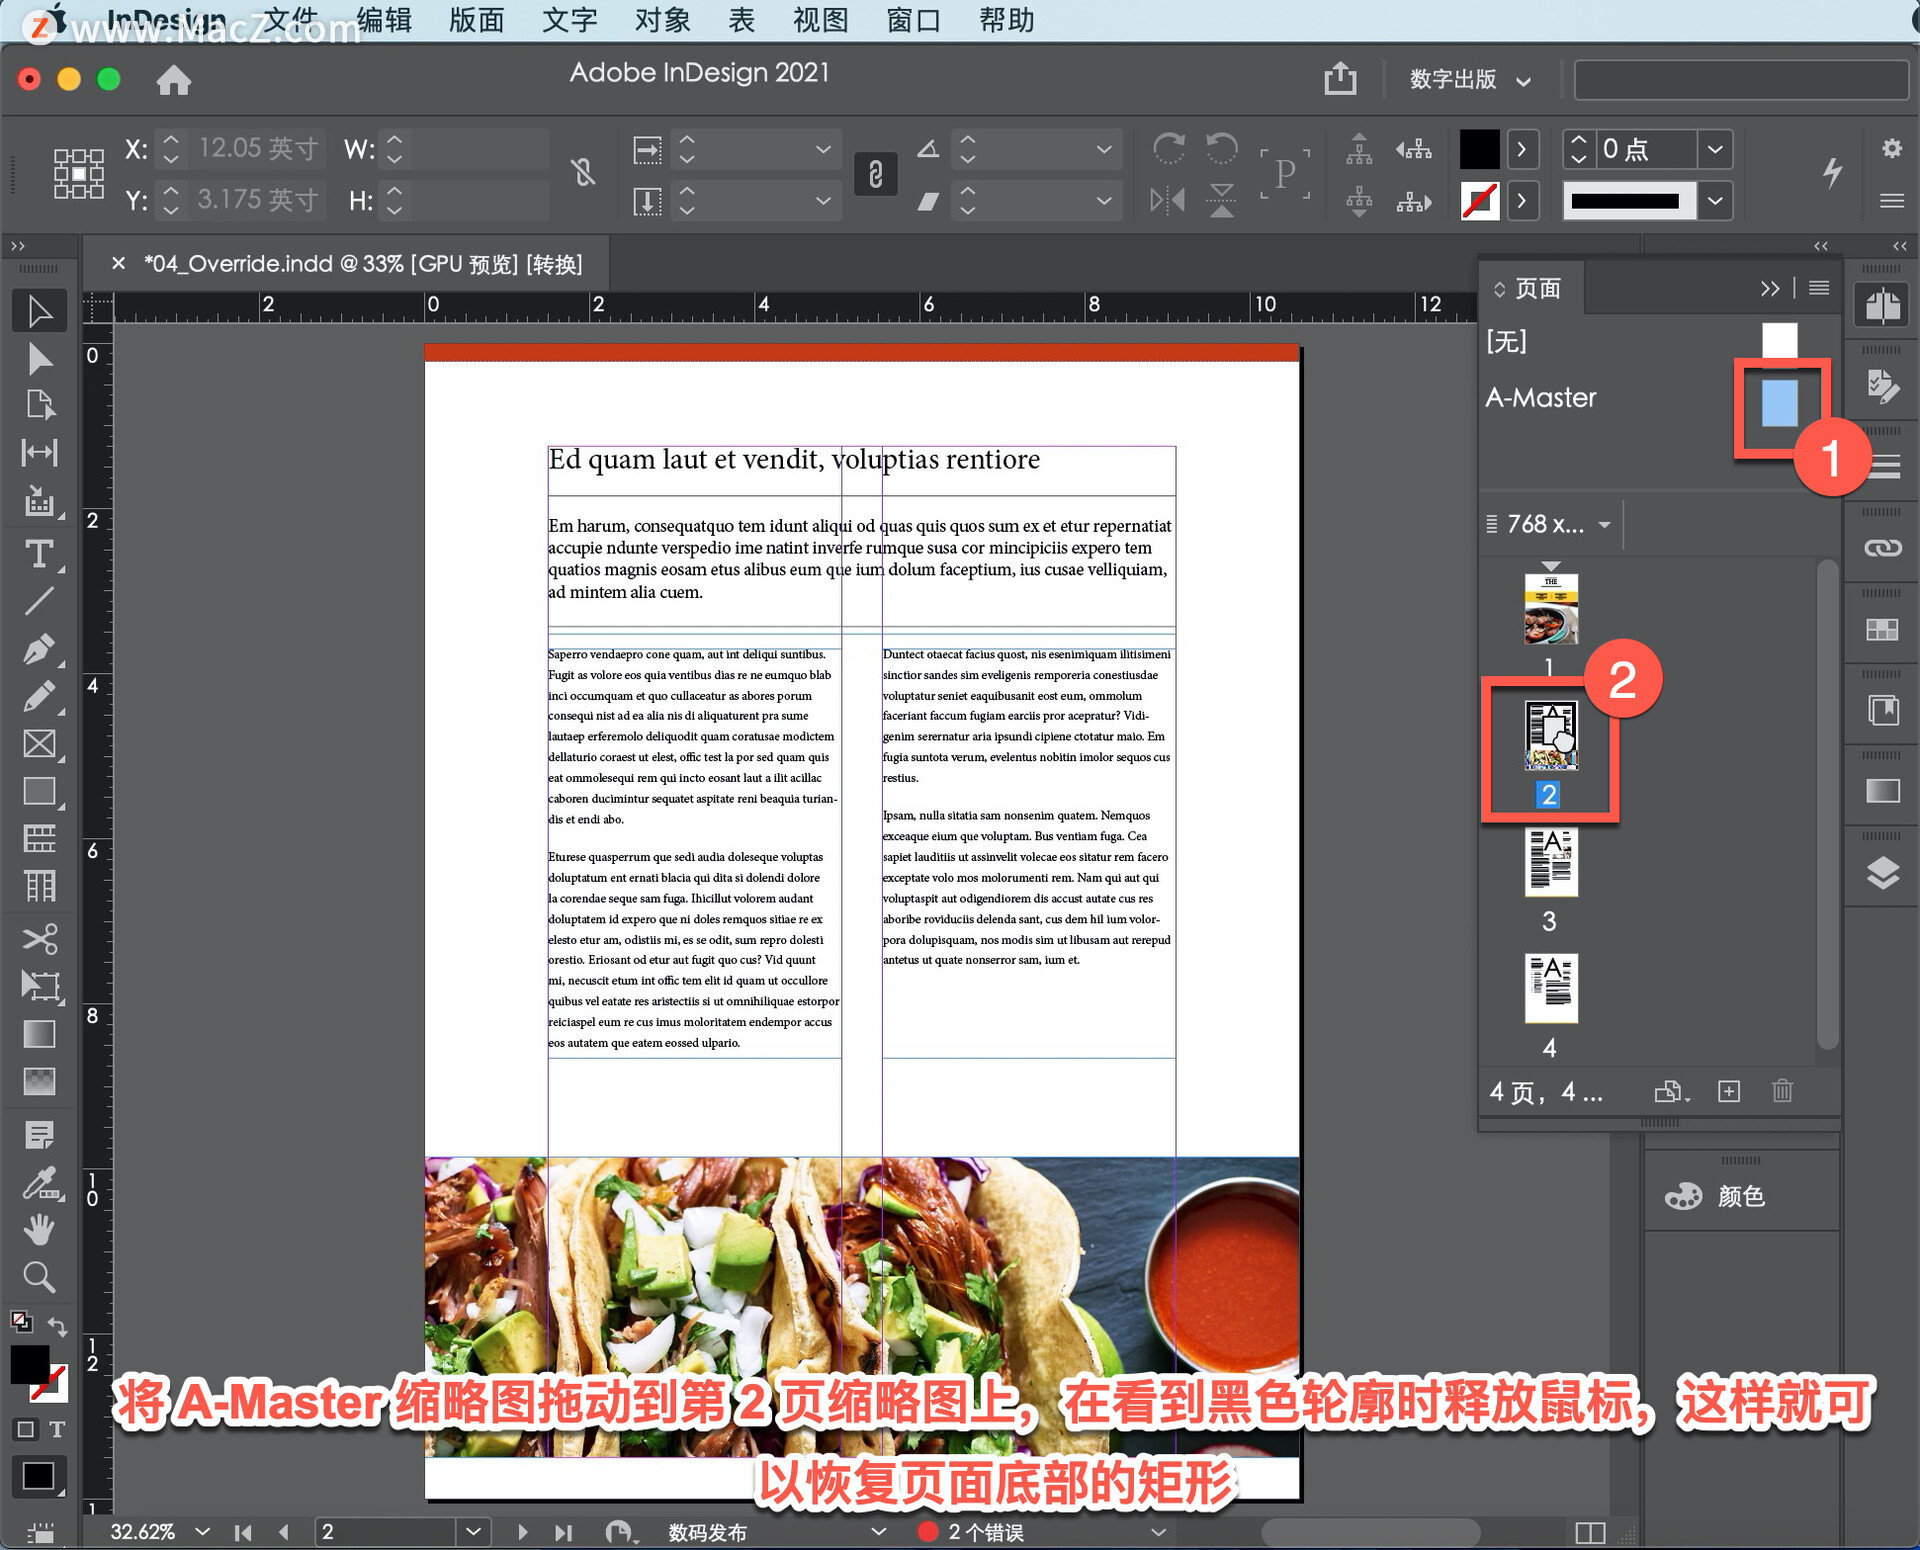
Task: Select the page 3 thumbnail
Action: point(1551,862)
